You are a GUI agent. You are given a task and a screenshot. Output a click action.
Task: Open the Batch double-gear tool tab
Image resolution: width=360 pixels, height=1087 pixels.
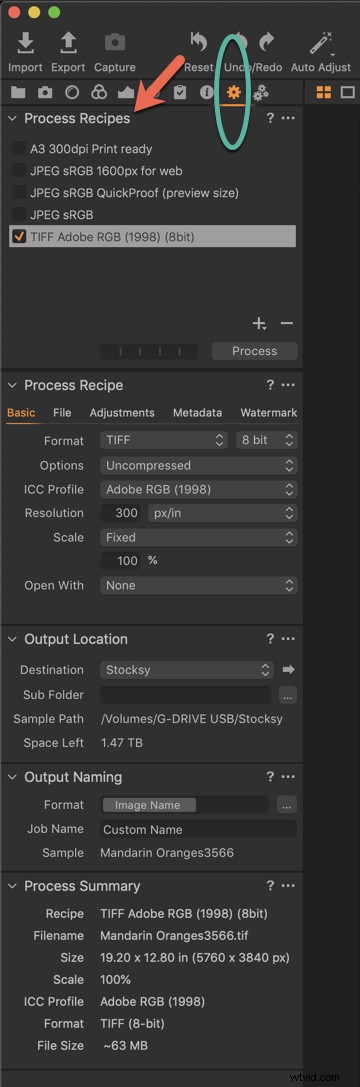(x=261, y=92)
